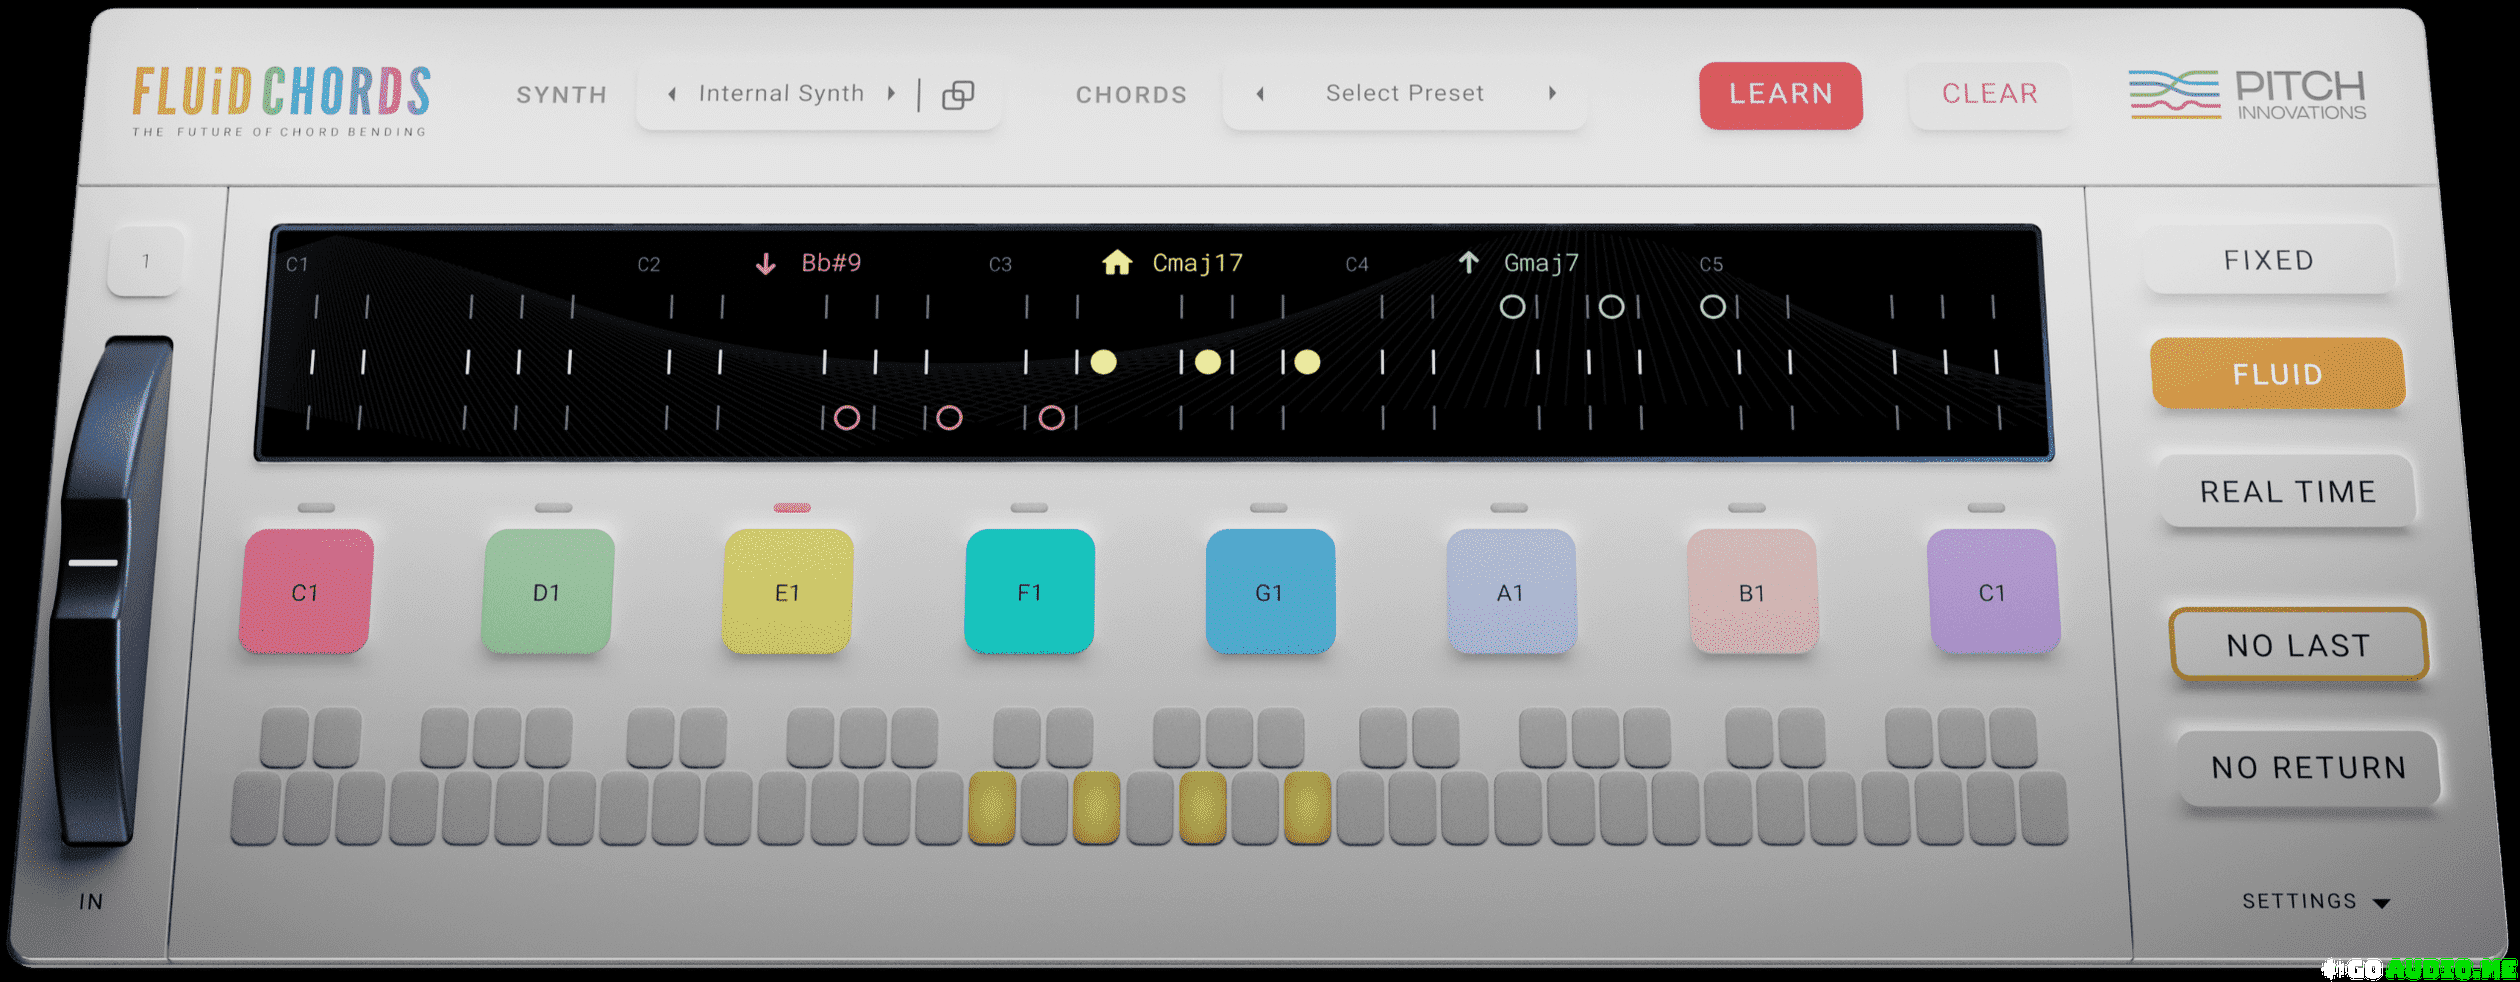Toggle the NO RETURN option
2520x982 pixels.
tap(2308, 767)
